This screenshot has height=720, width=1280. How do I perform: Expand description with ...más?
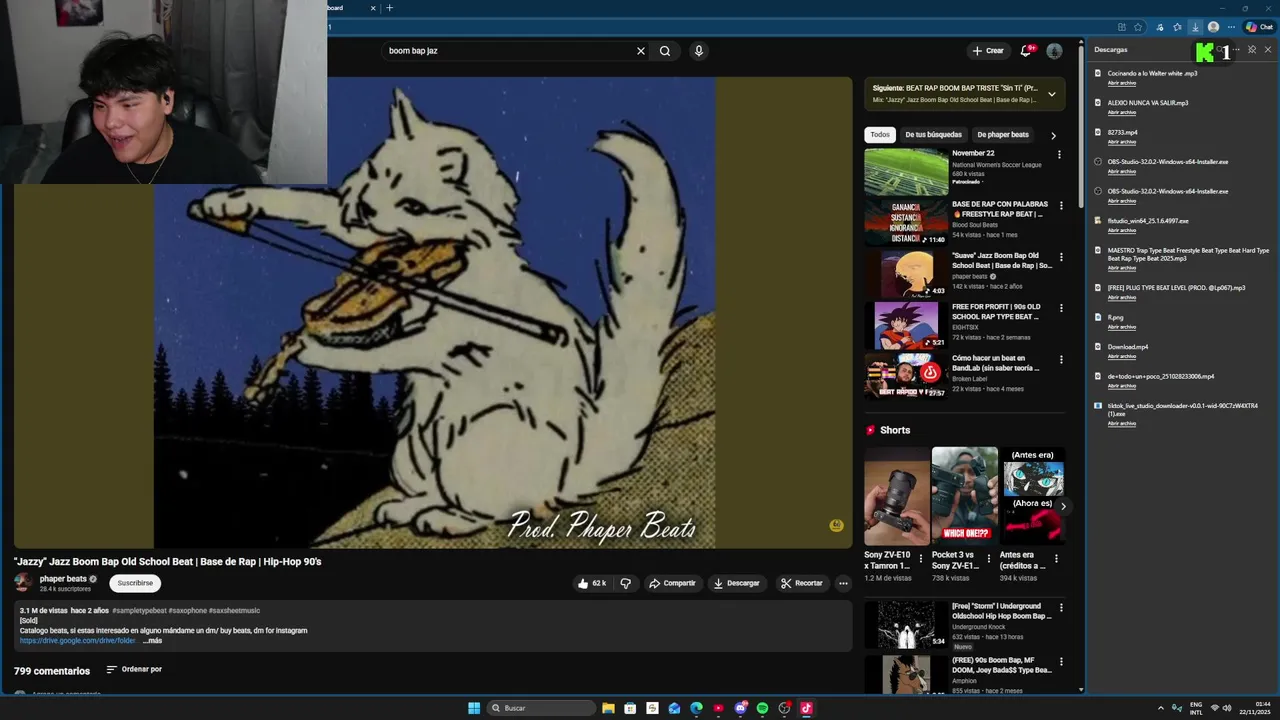(x=151, y=641)
